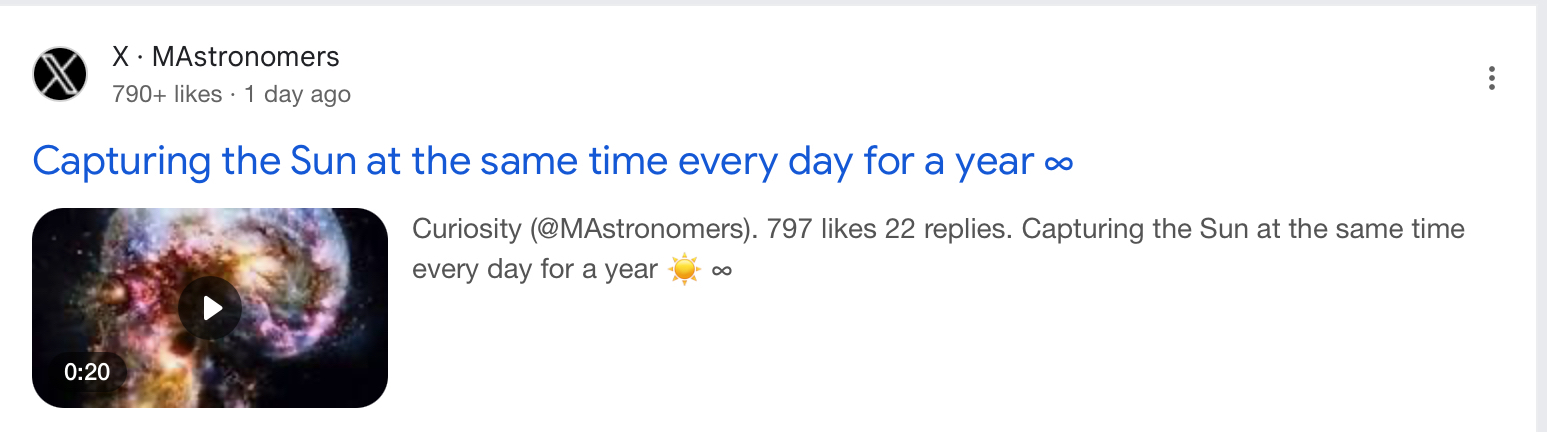Click the 0:20 duration badge
The height and width of the screenshot is (432, 1547).
tap(87, 372)
